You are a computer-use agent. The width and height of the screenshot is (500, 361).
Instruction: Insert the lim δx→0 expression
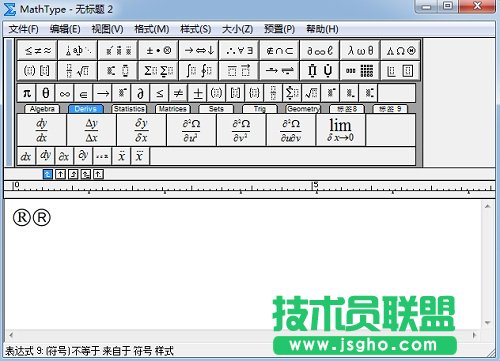340,130
